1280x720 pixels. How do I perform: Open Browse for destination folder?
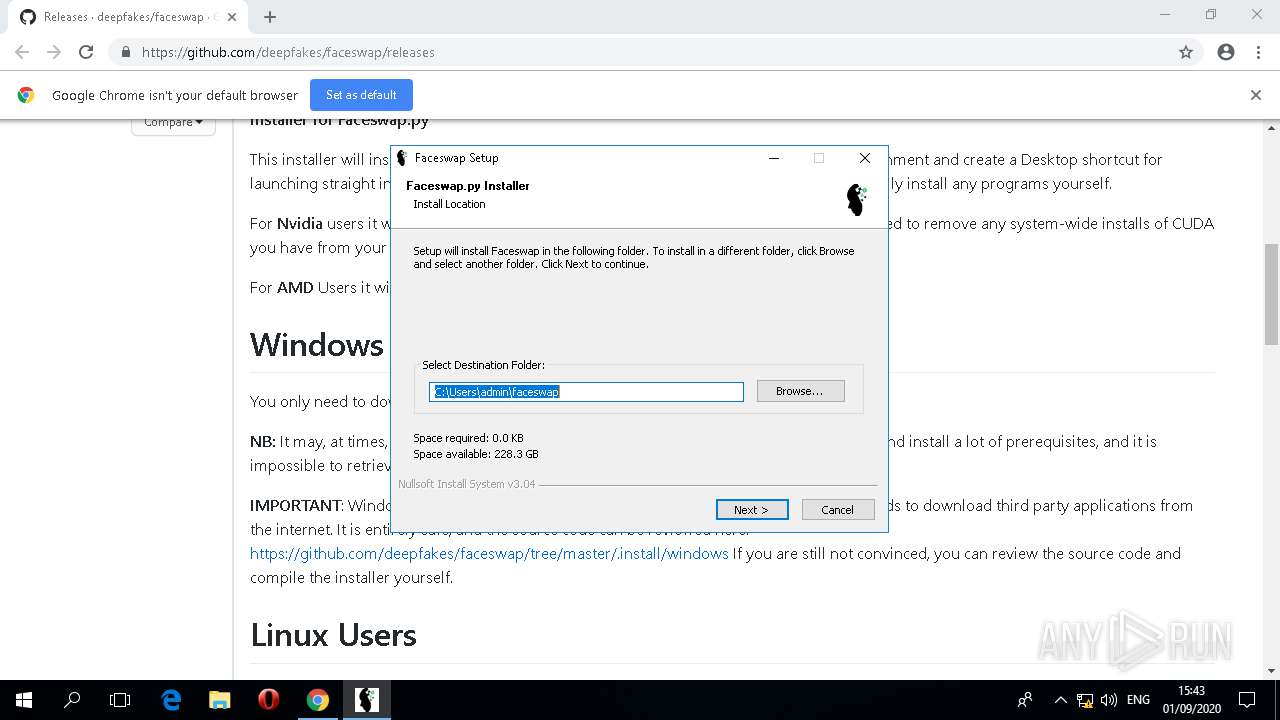click(x=800, y=391)
